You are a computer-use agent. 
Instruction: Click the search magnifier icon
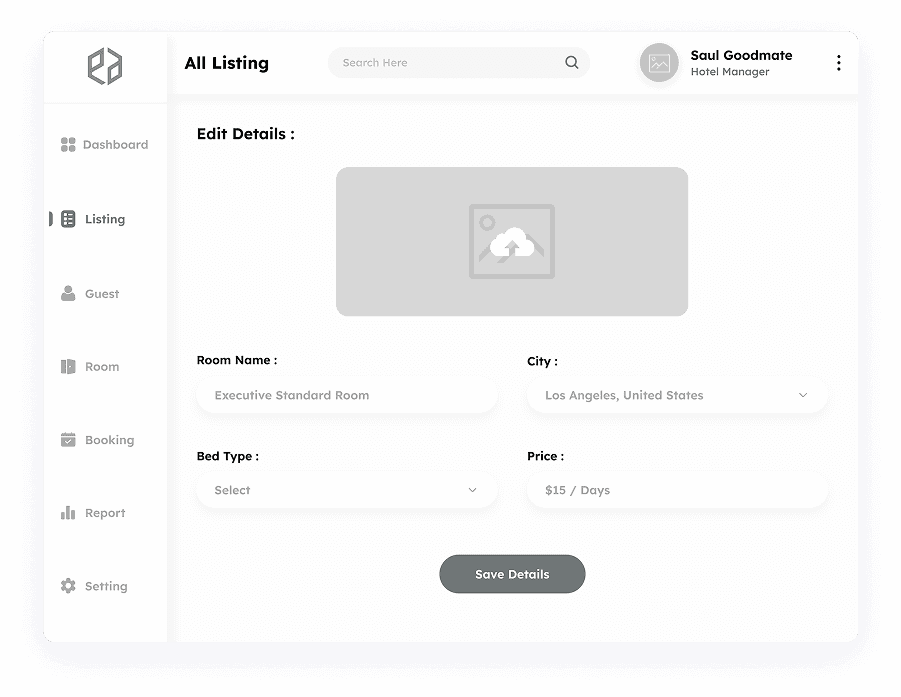571,62
